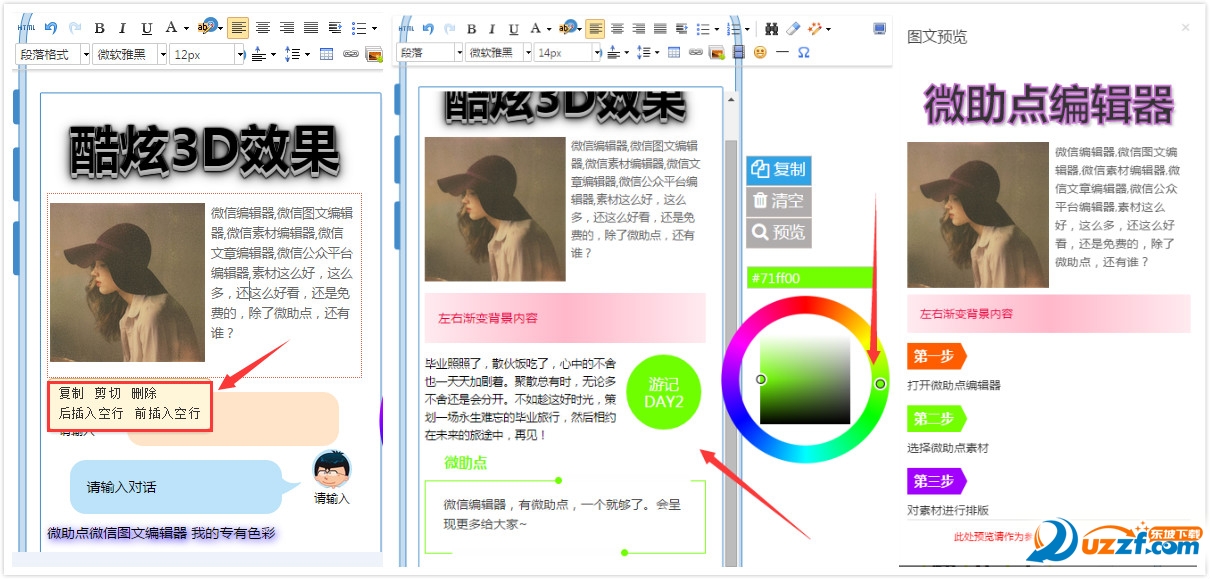Toggle bold in left editor toolbar
The width and height of the screenshot is (1210, 579).
point(99,28)
